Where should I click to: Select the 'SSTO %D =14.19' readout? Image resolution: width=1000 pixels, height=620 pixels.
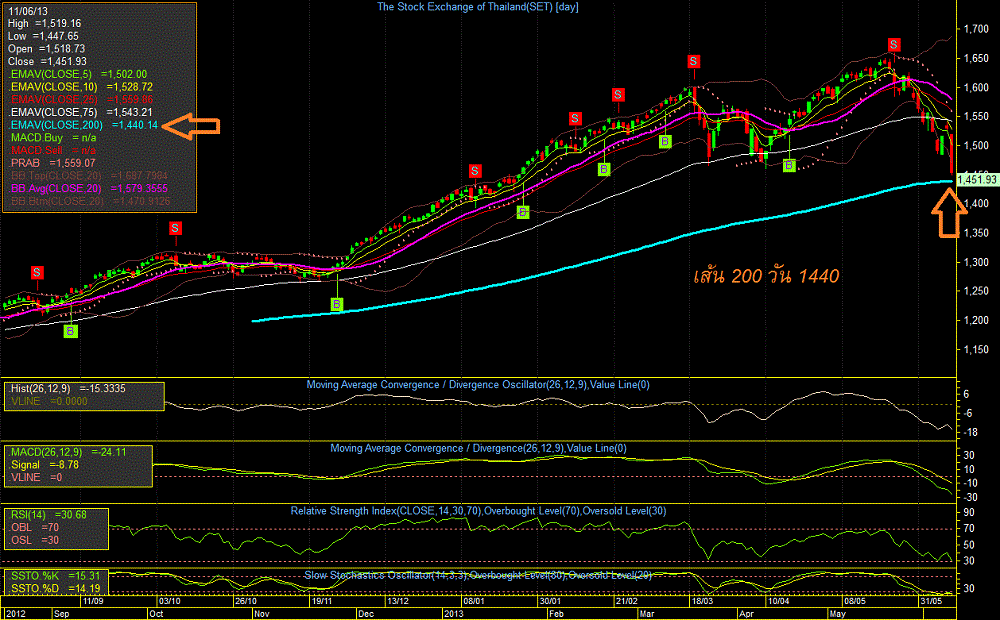[x=55, y=588]
